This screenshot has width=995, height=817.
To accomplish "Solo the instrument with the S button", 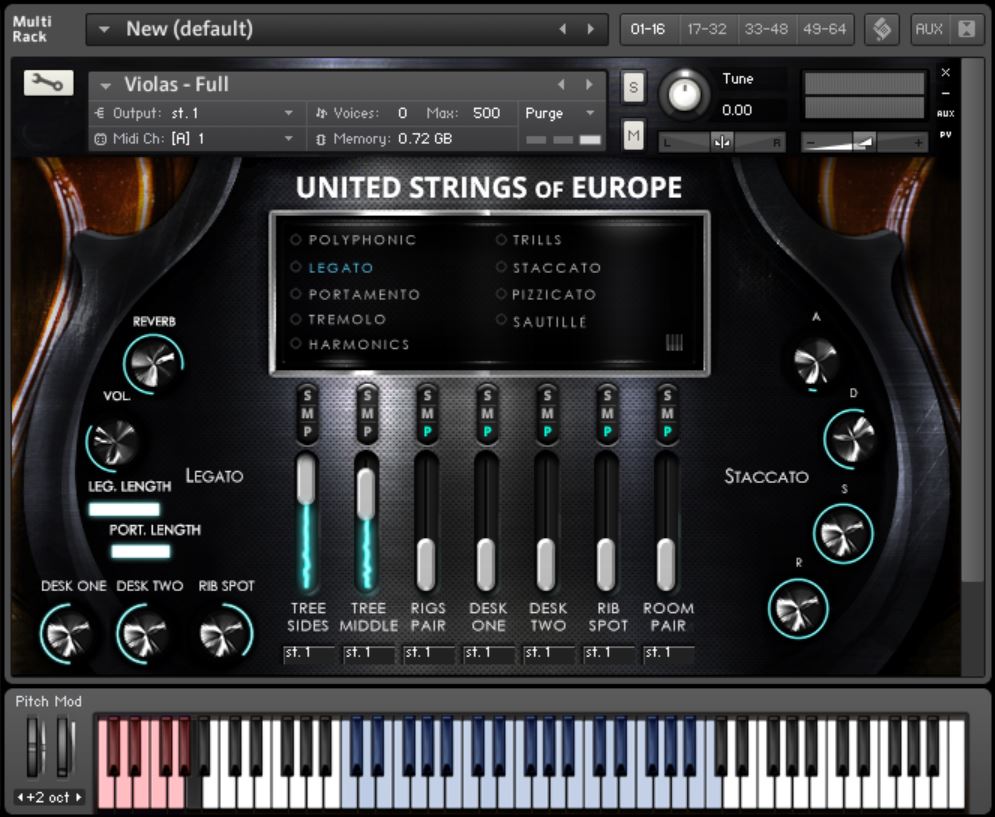I will (633, 87).
